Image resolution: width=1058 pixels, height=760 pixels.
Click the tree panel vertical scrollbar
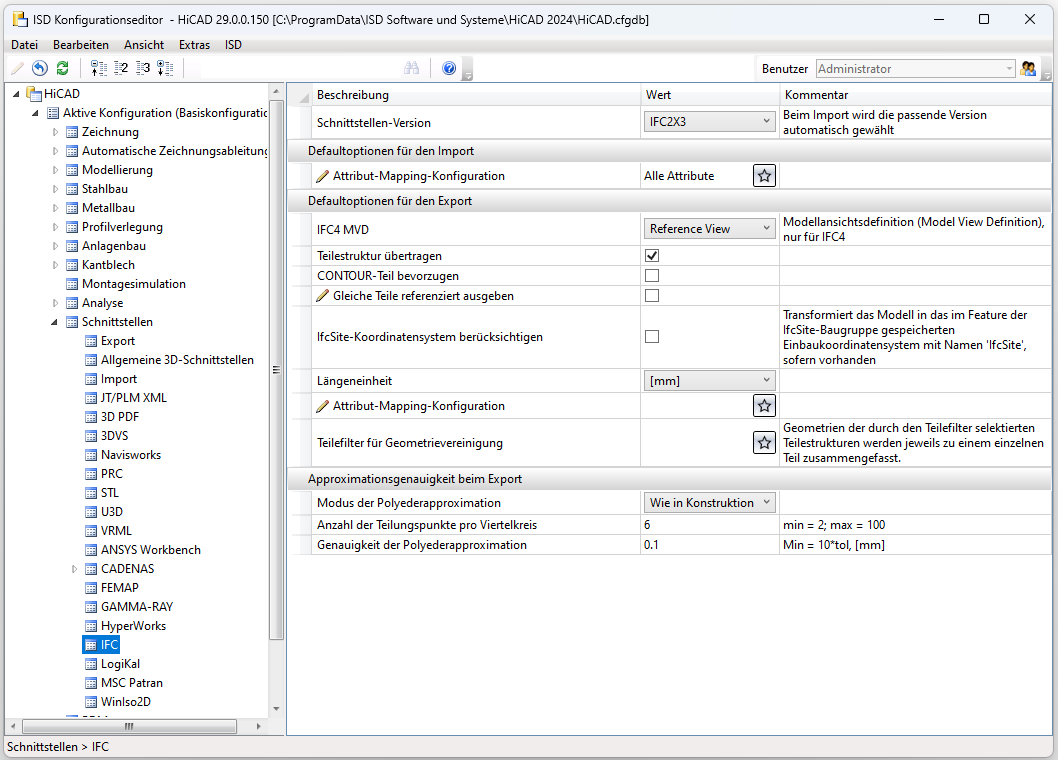pyautogui.click(x=276, y=369)
